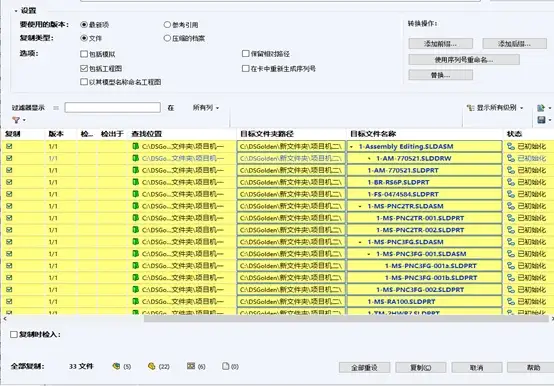This screenshot has width=554, height=386.
Task: Click the other files icon (0)
Action: pos(225,366)
